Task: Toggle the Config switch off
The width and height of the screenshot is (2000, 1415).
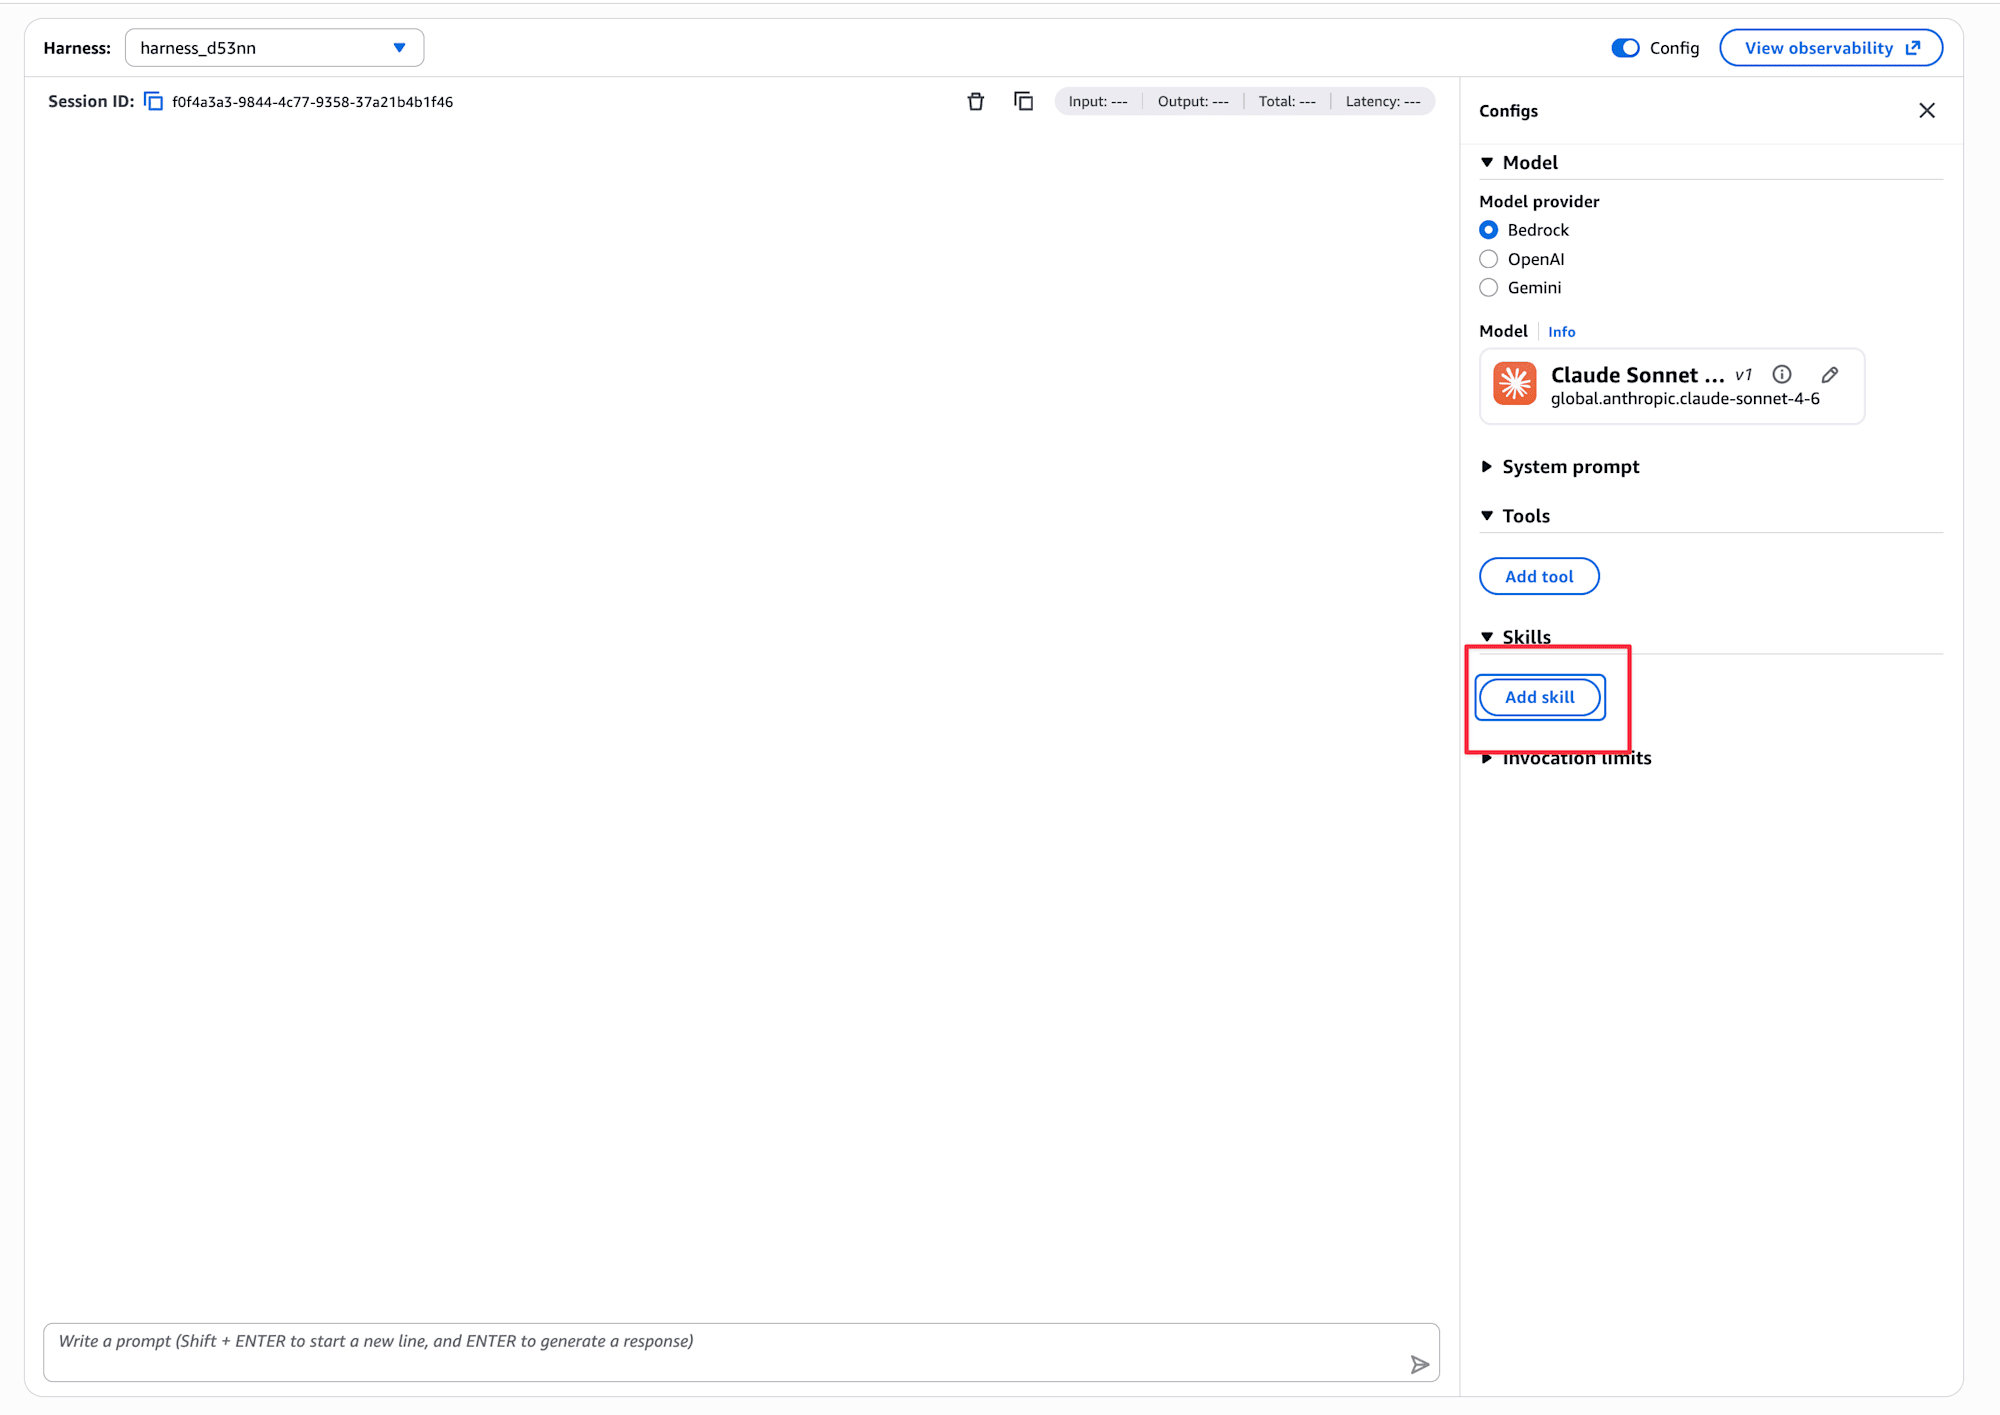Action: point(1625,48)
